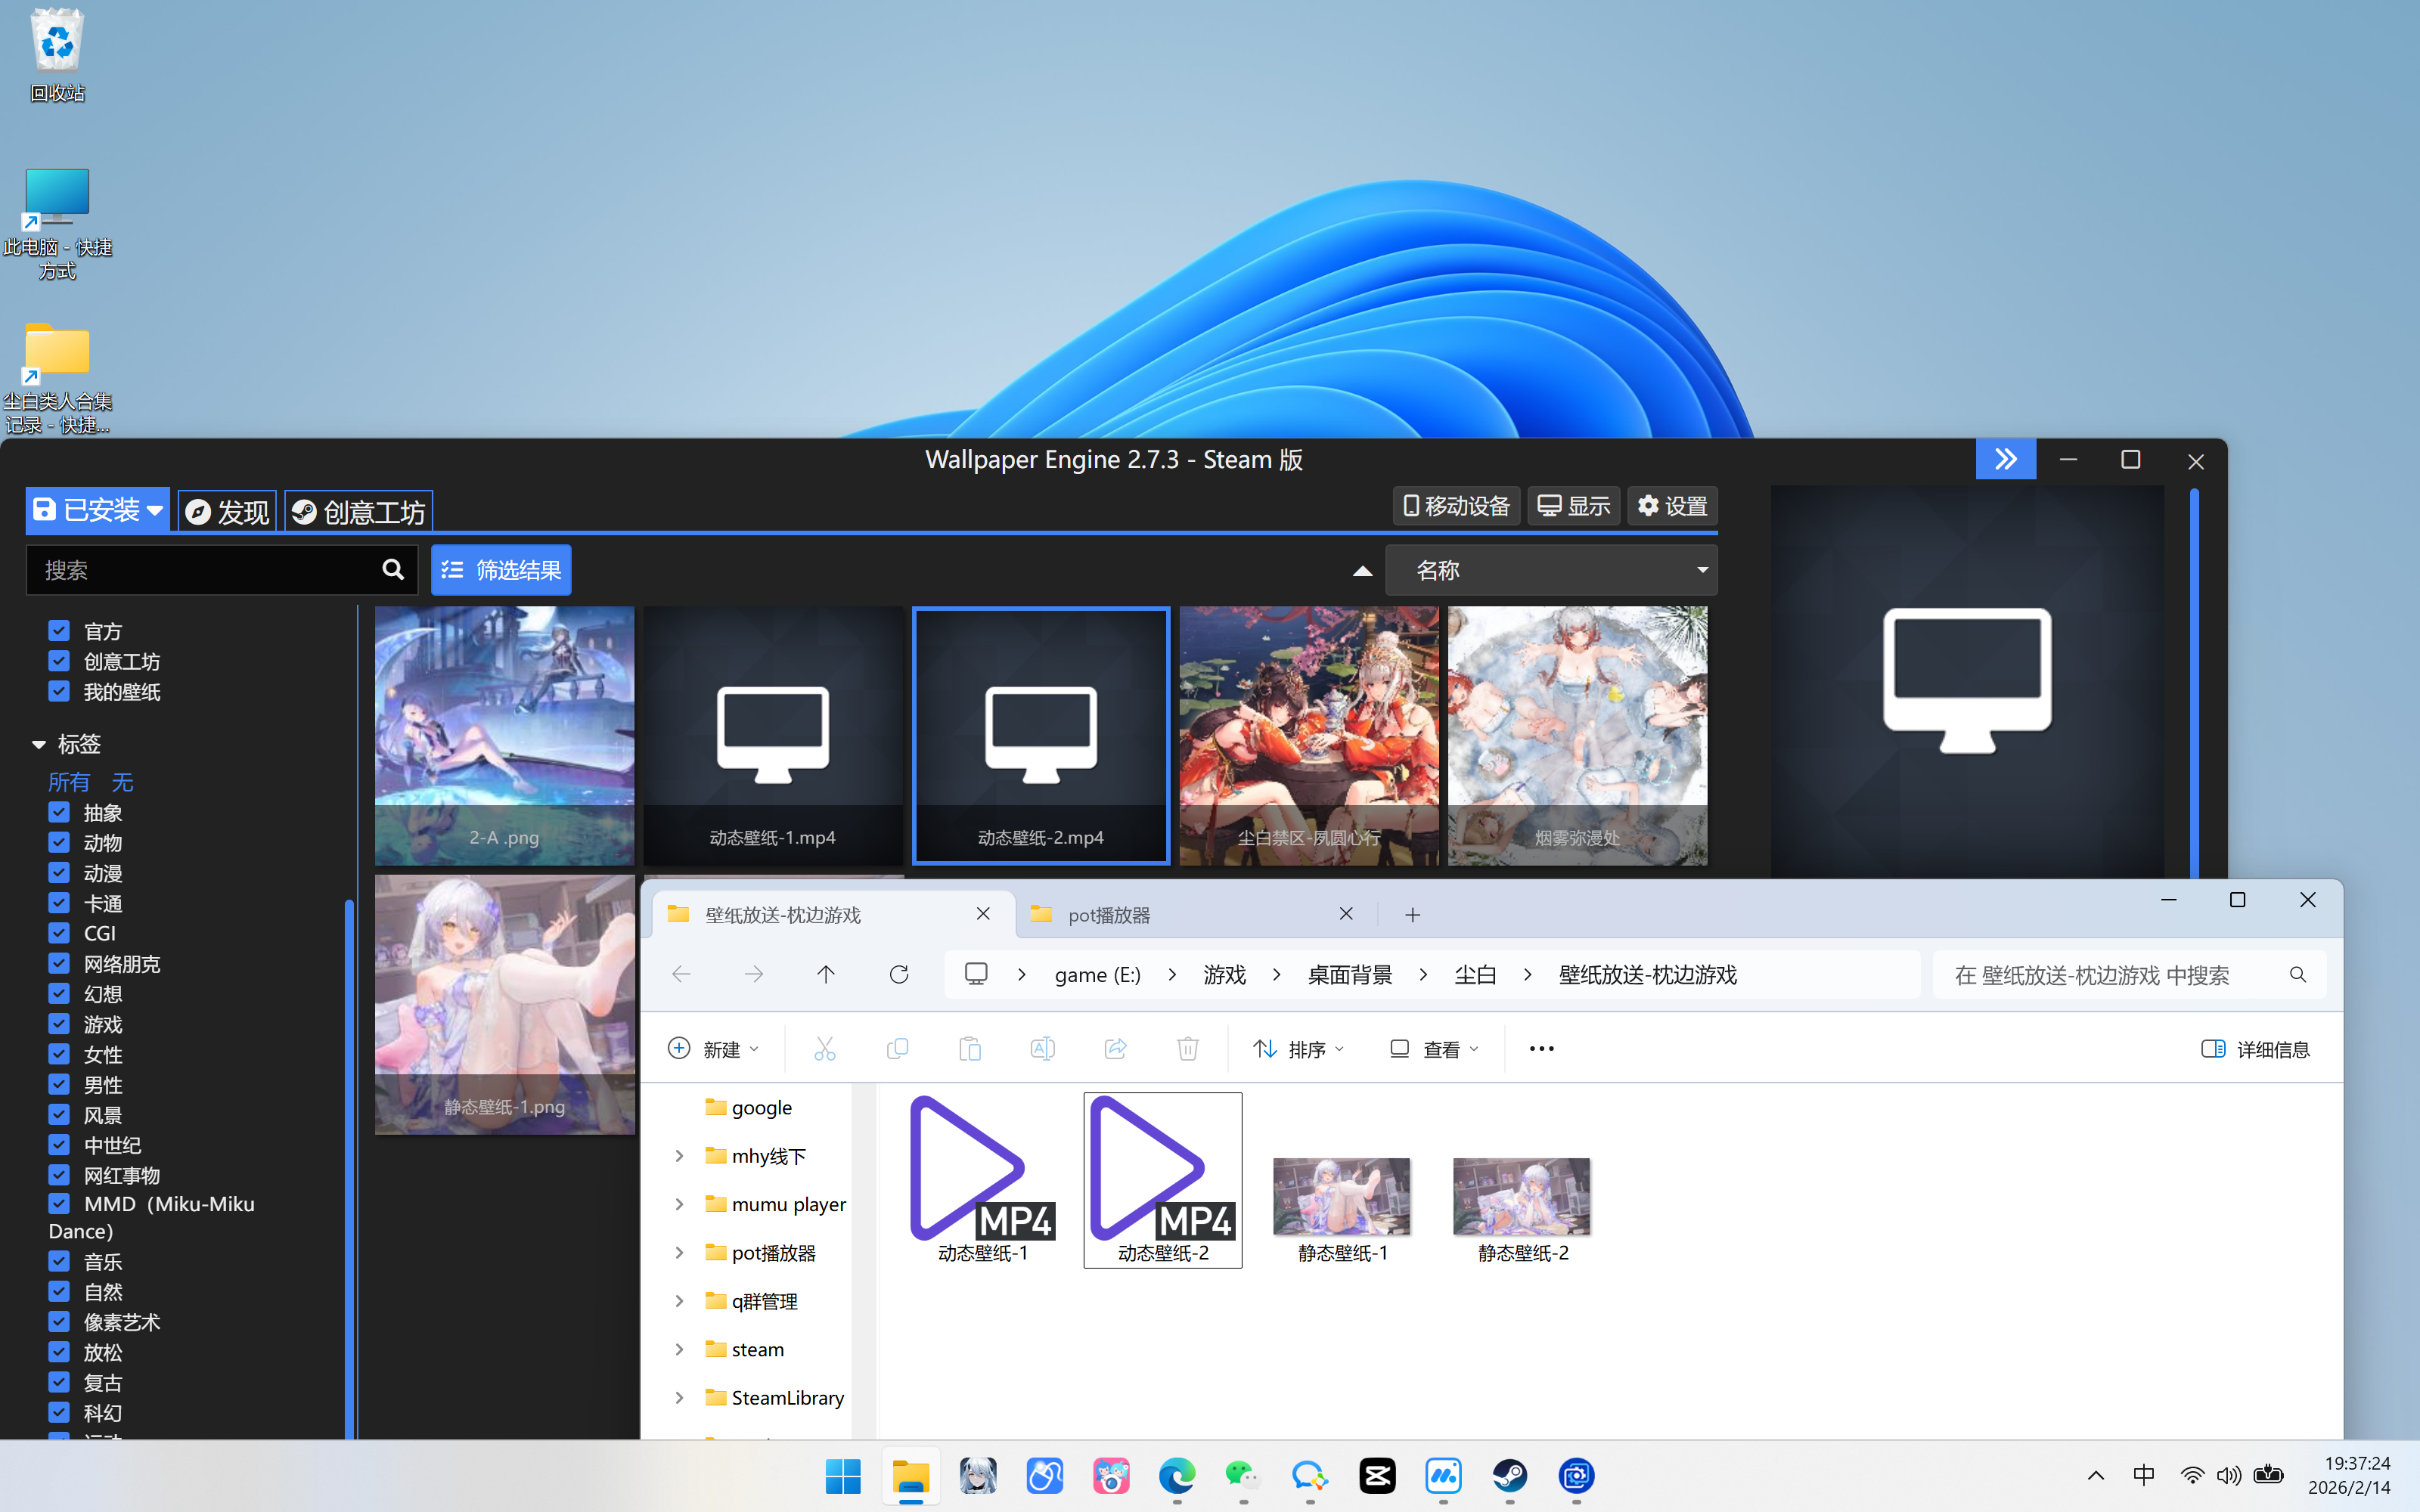The width and height of the screenshot is (2420, 1512).
Task: Go up one folder level in Explorer
Action: (x=826, y=974)
